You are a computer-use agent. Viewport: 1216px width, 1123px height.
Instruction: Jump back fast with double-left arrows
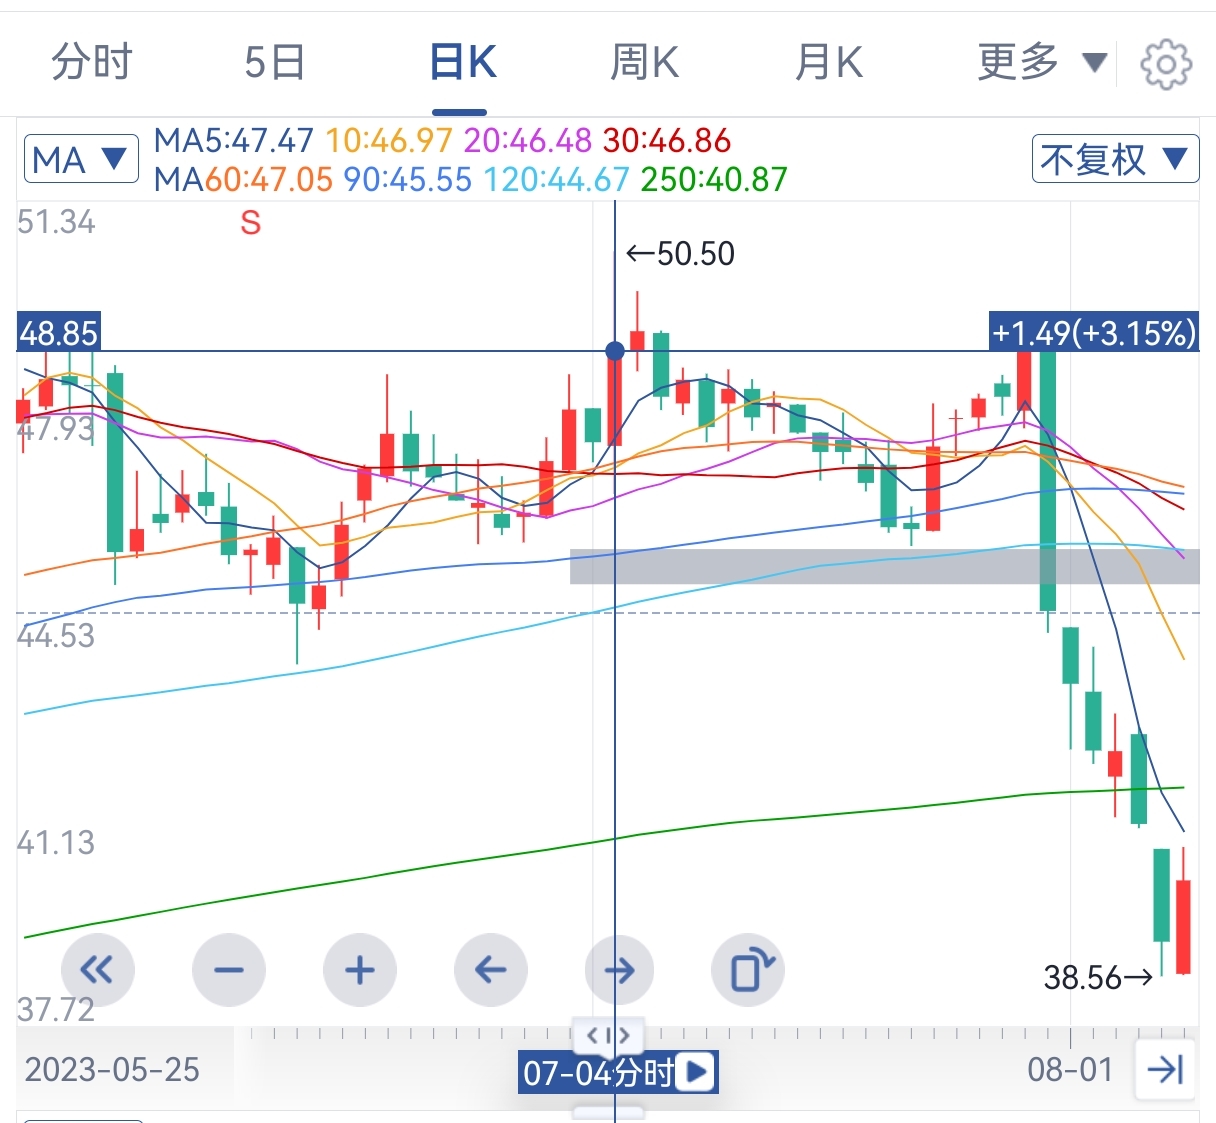pos(97,969)
